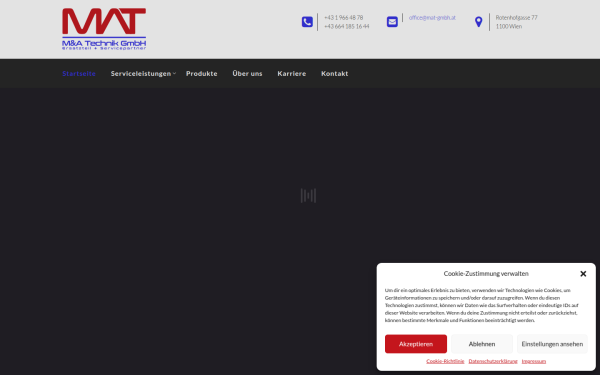Screen dimensions: 600x375
Task: Click Einstellungen ansehen button
Action: click(552, 344)
